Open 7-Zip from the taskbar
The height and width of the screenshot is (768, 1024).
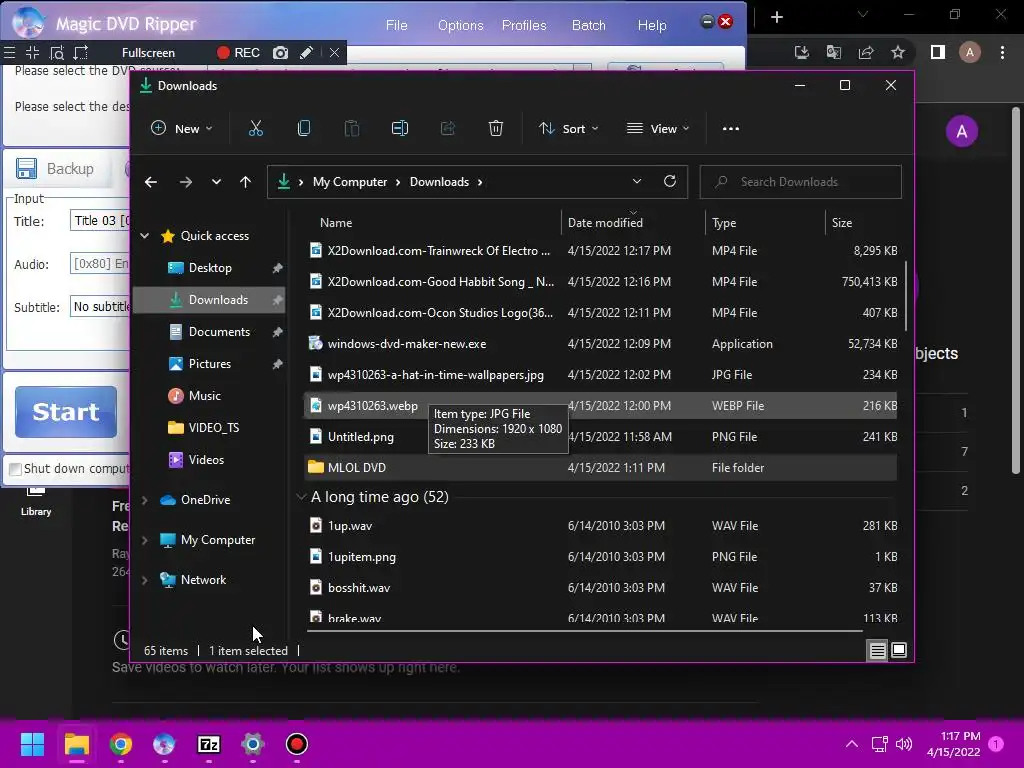click(209, 744)
